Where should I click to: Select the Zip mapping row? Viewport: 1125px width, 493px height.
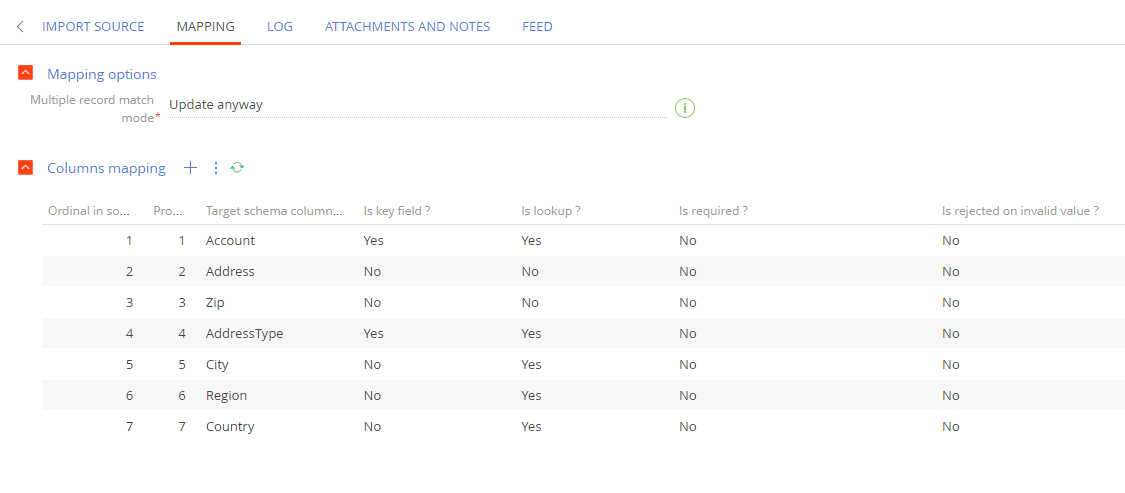coord(583,303)
